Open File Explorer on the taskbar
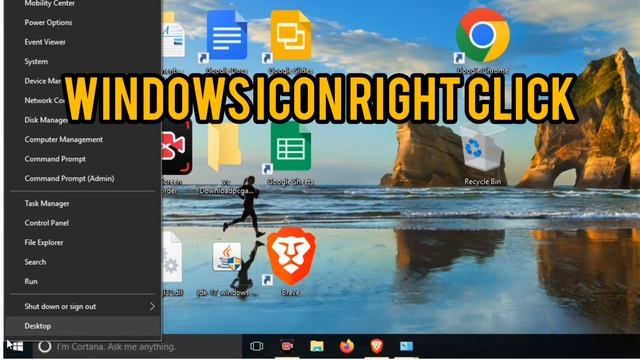 tap(317, 347)
